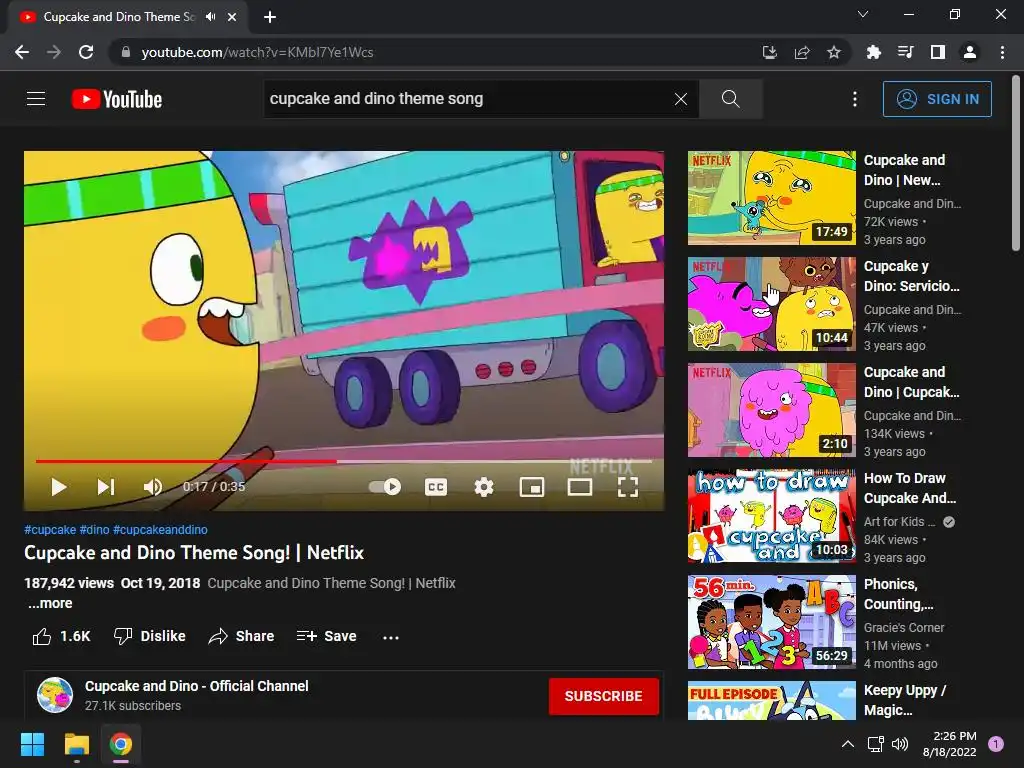Open the 2:10 Cupcake and Dino thumbnail
This screenshot has height=768, width=1024.
pos(771,410)
